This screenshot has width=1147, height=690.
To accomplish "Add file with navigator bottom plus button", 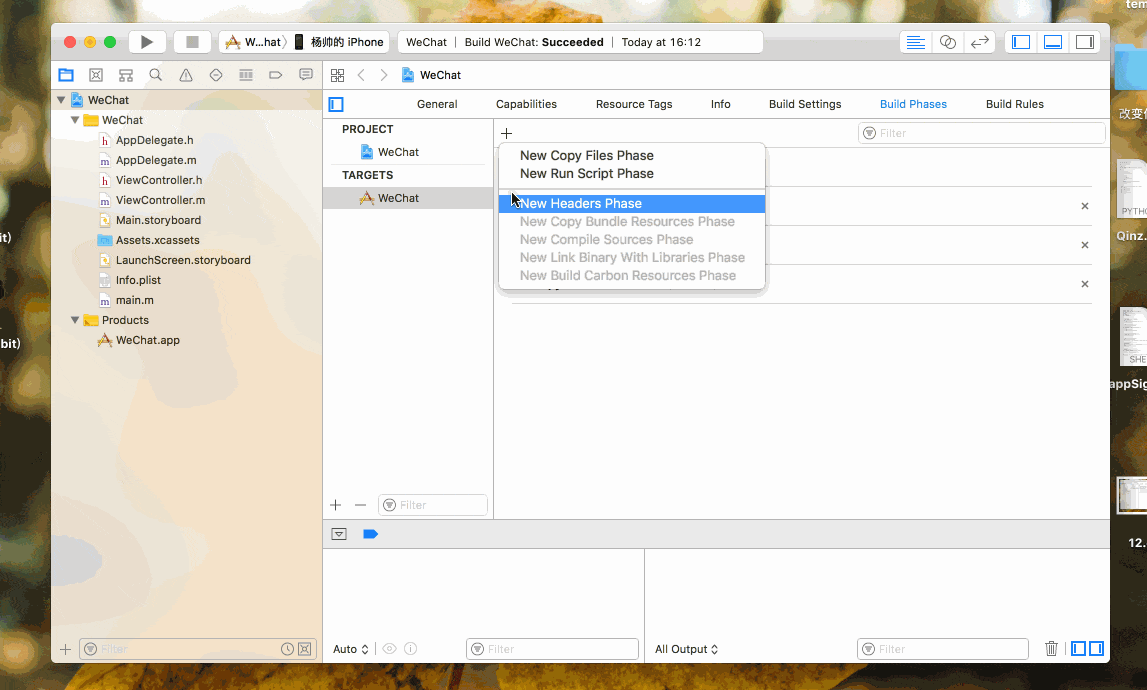I will tap(65, 649).
